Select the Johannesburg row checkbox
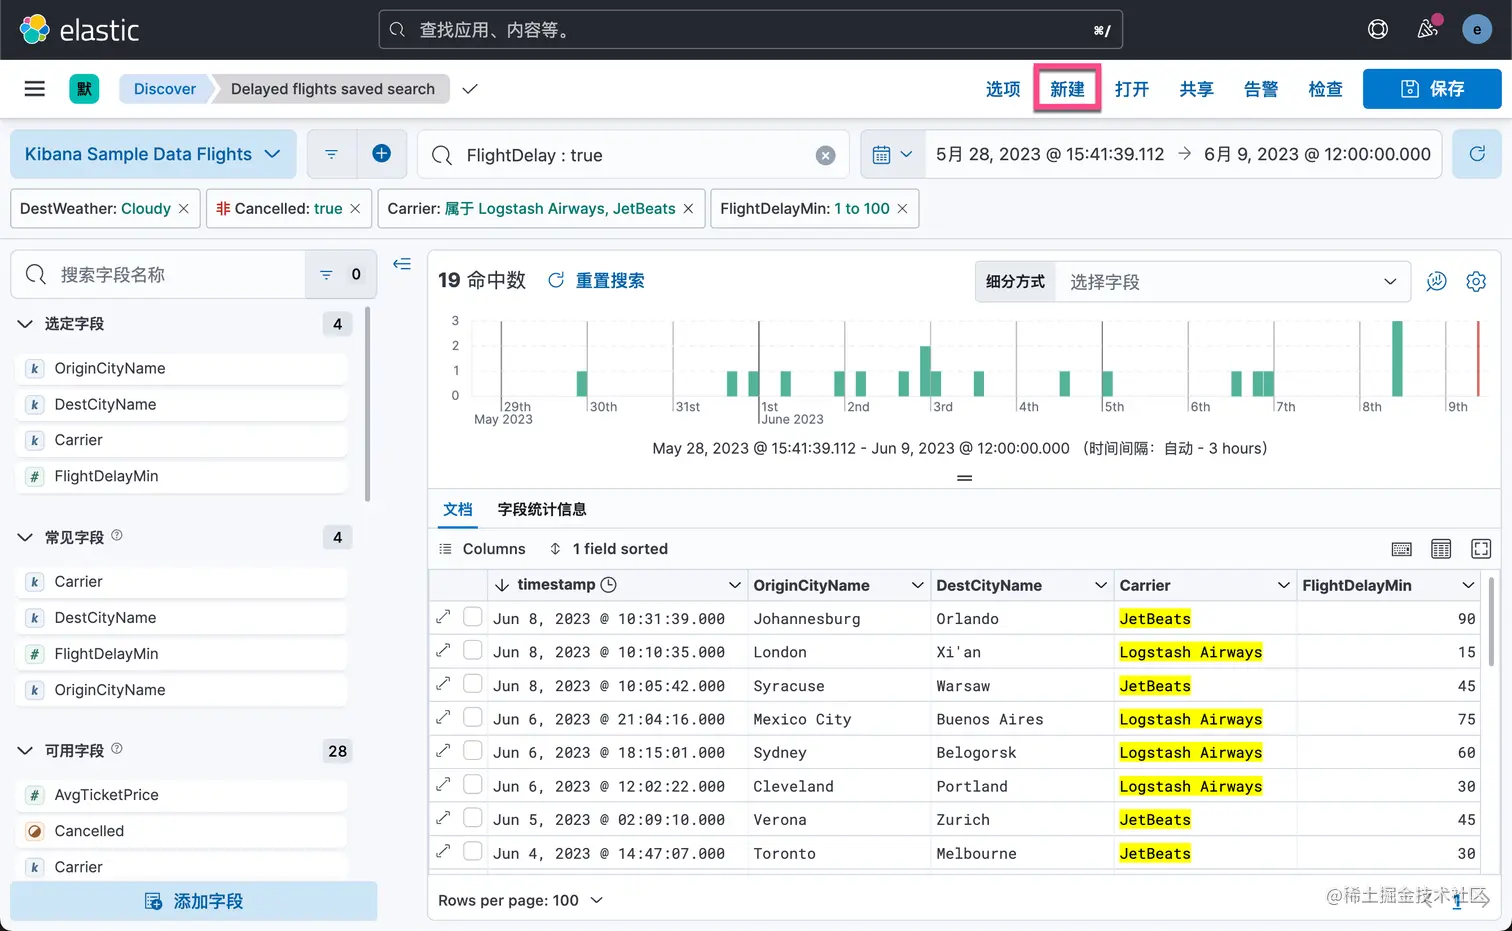1512x931 pixels. (x=473, y=617)
